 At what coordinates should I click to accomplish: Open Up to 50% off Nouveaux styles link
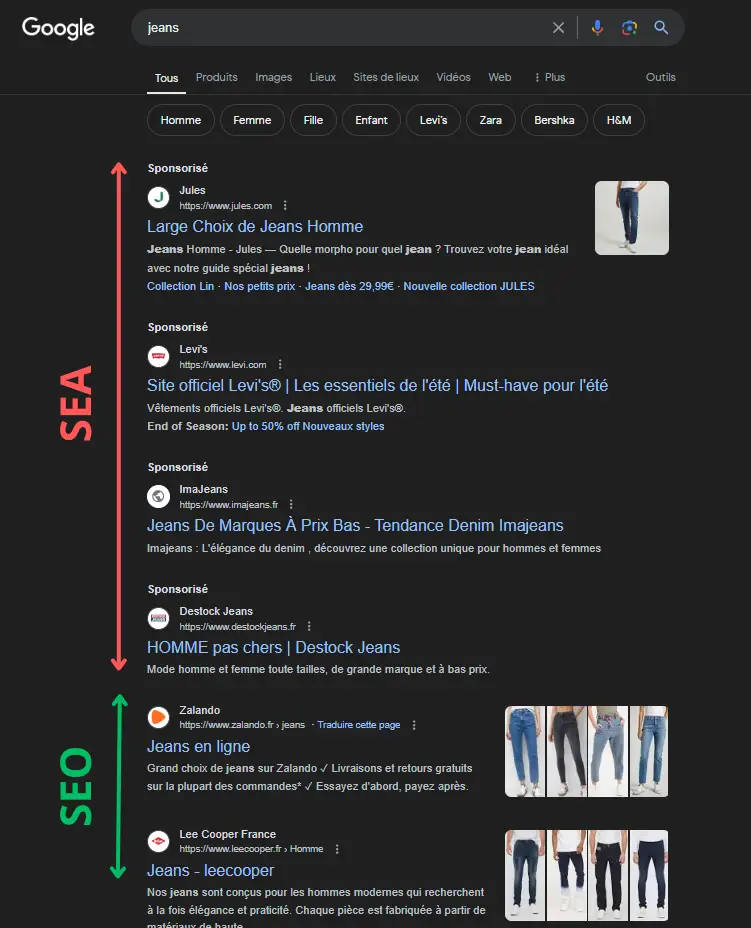[308, 426]
